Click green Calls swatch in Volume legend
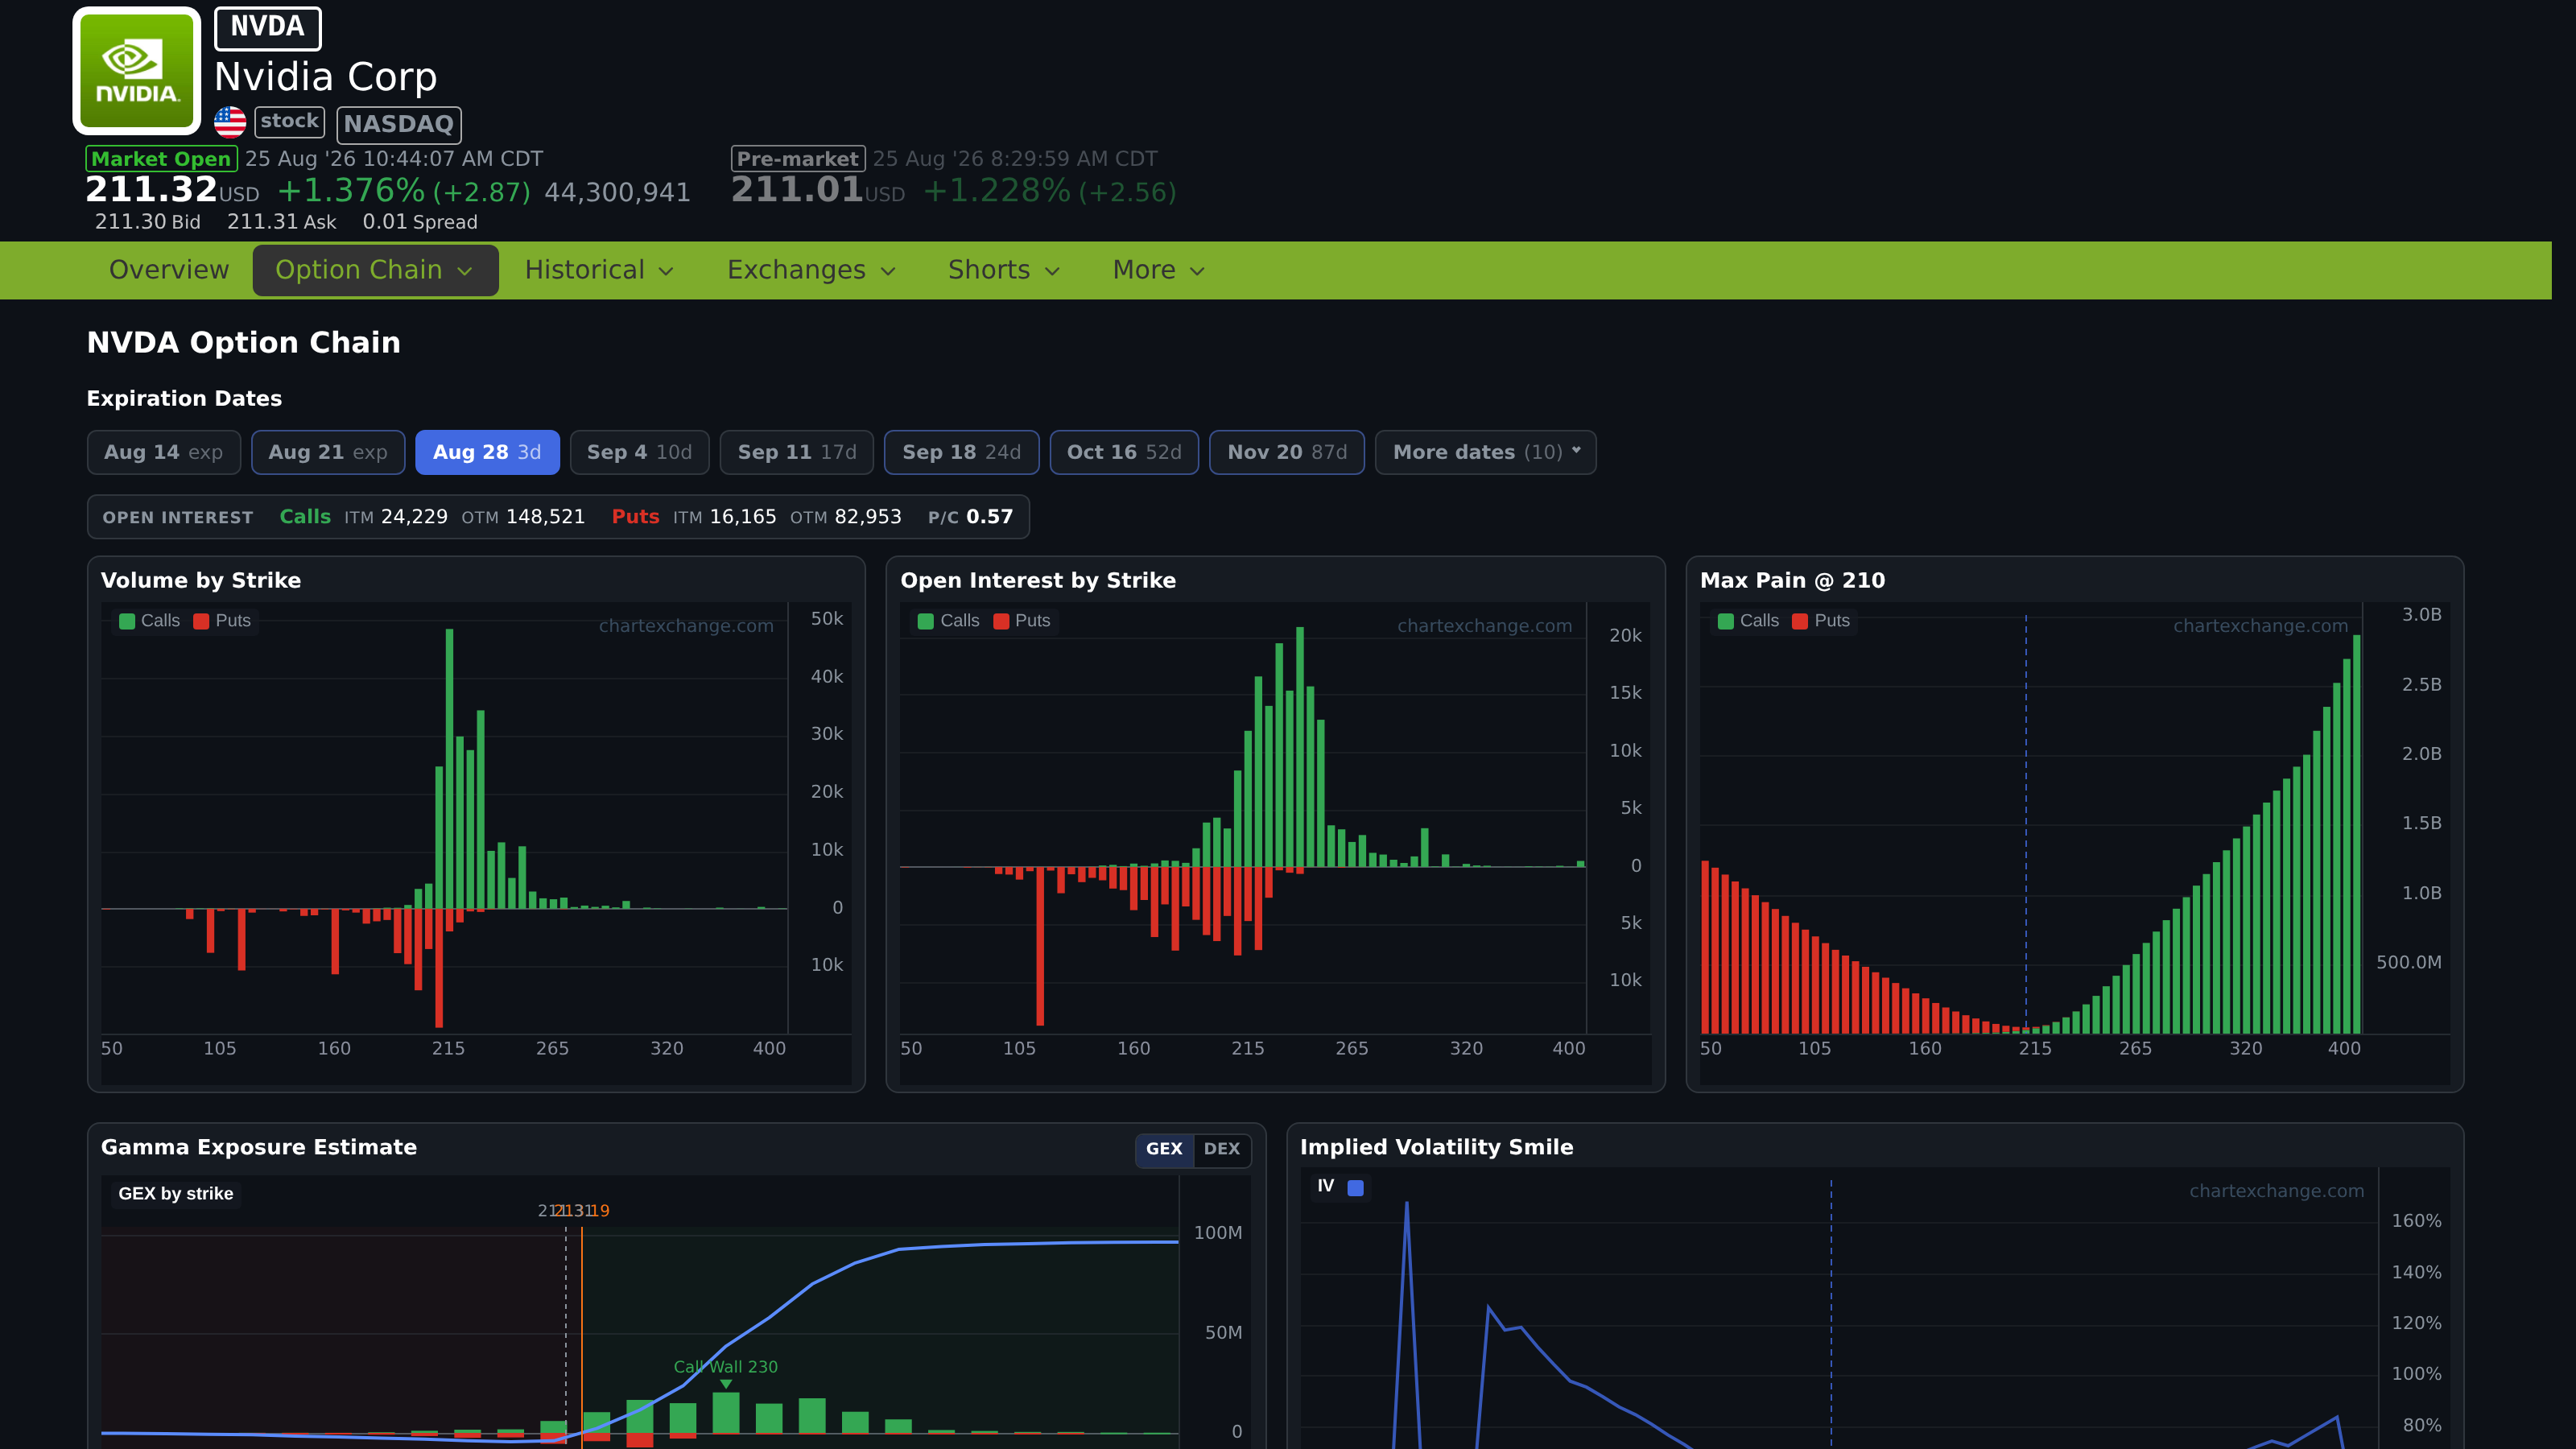Screen dimensions: 2576x1449 127,621
